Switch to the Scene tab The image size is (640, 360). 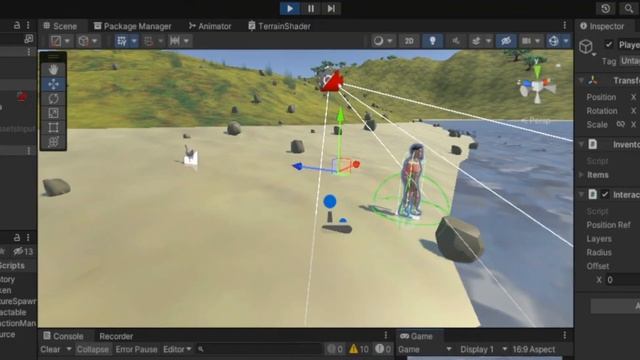pyautogui.click(x=60, y=26)
